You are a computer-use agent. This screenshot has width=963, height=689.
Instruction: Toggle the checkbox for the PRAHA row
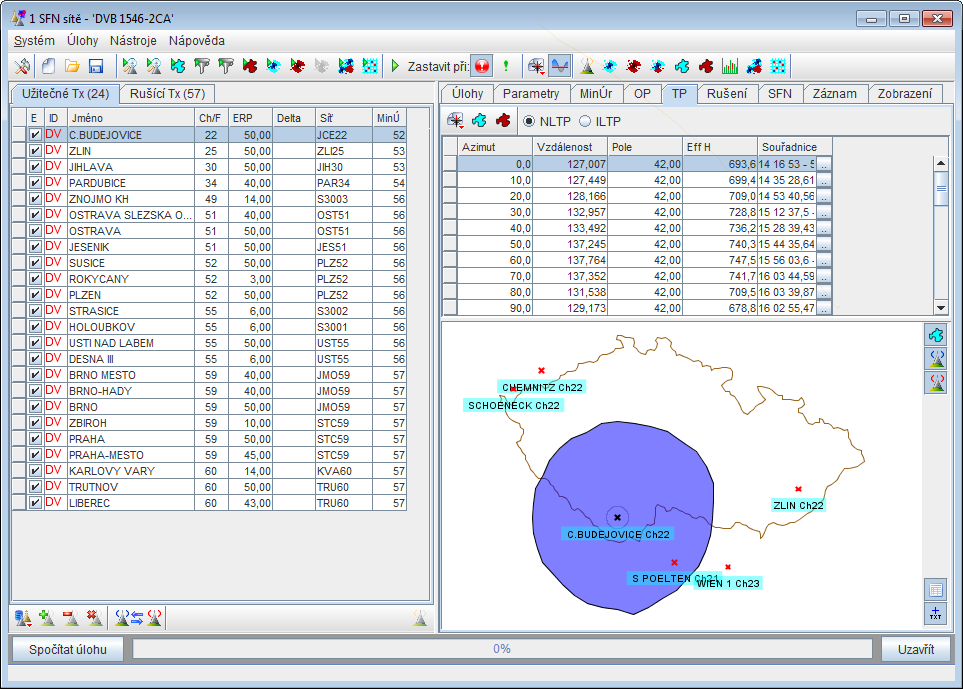pos(35,439)
